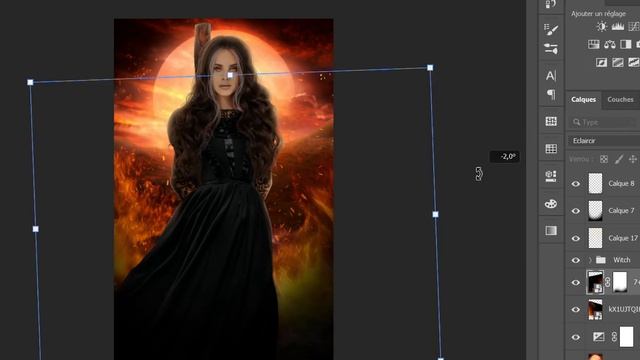Add a Brightness/Contrast adjustment
640x360 pixels.
pos(601,27)
